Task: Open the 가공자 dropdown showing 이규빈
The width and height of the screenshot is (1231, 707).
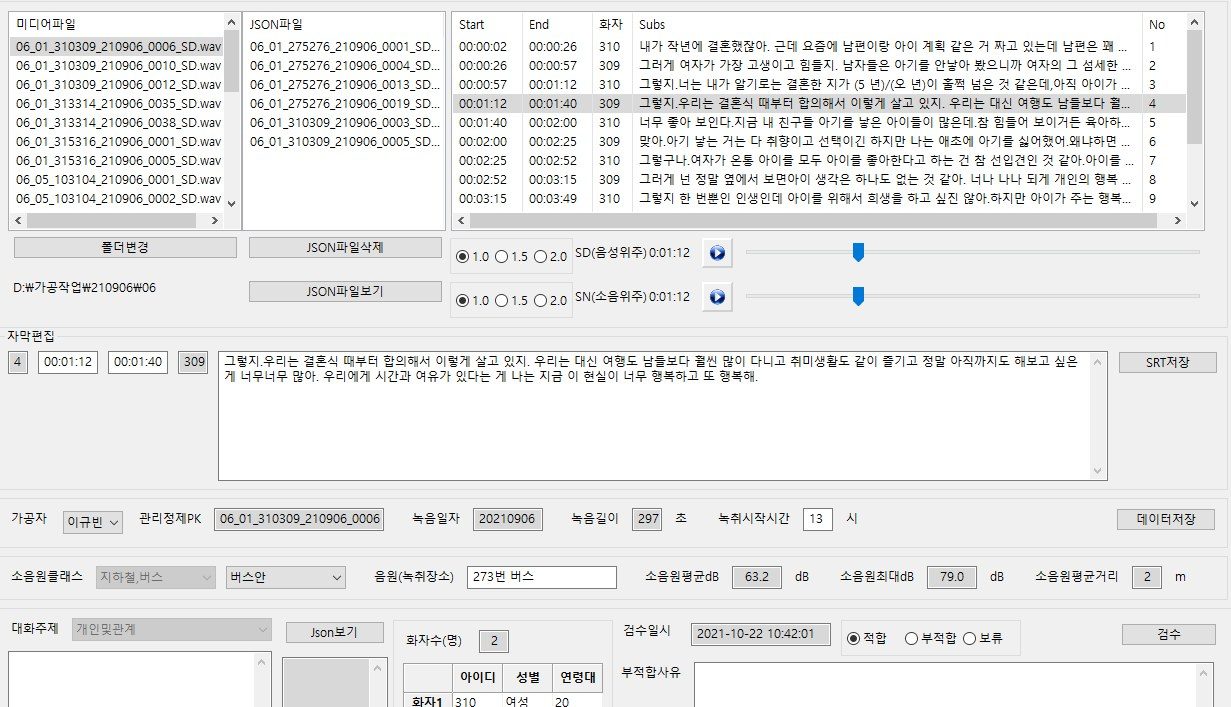Action: pyautogui.click(x=92, y=521)
